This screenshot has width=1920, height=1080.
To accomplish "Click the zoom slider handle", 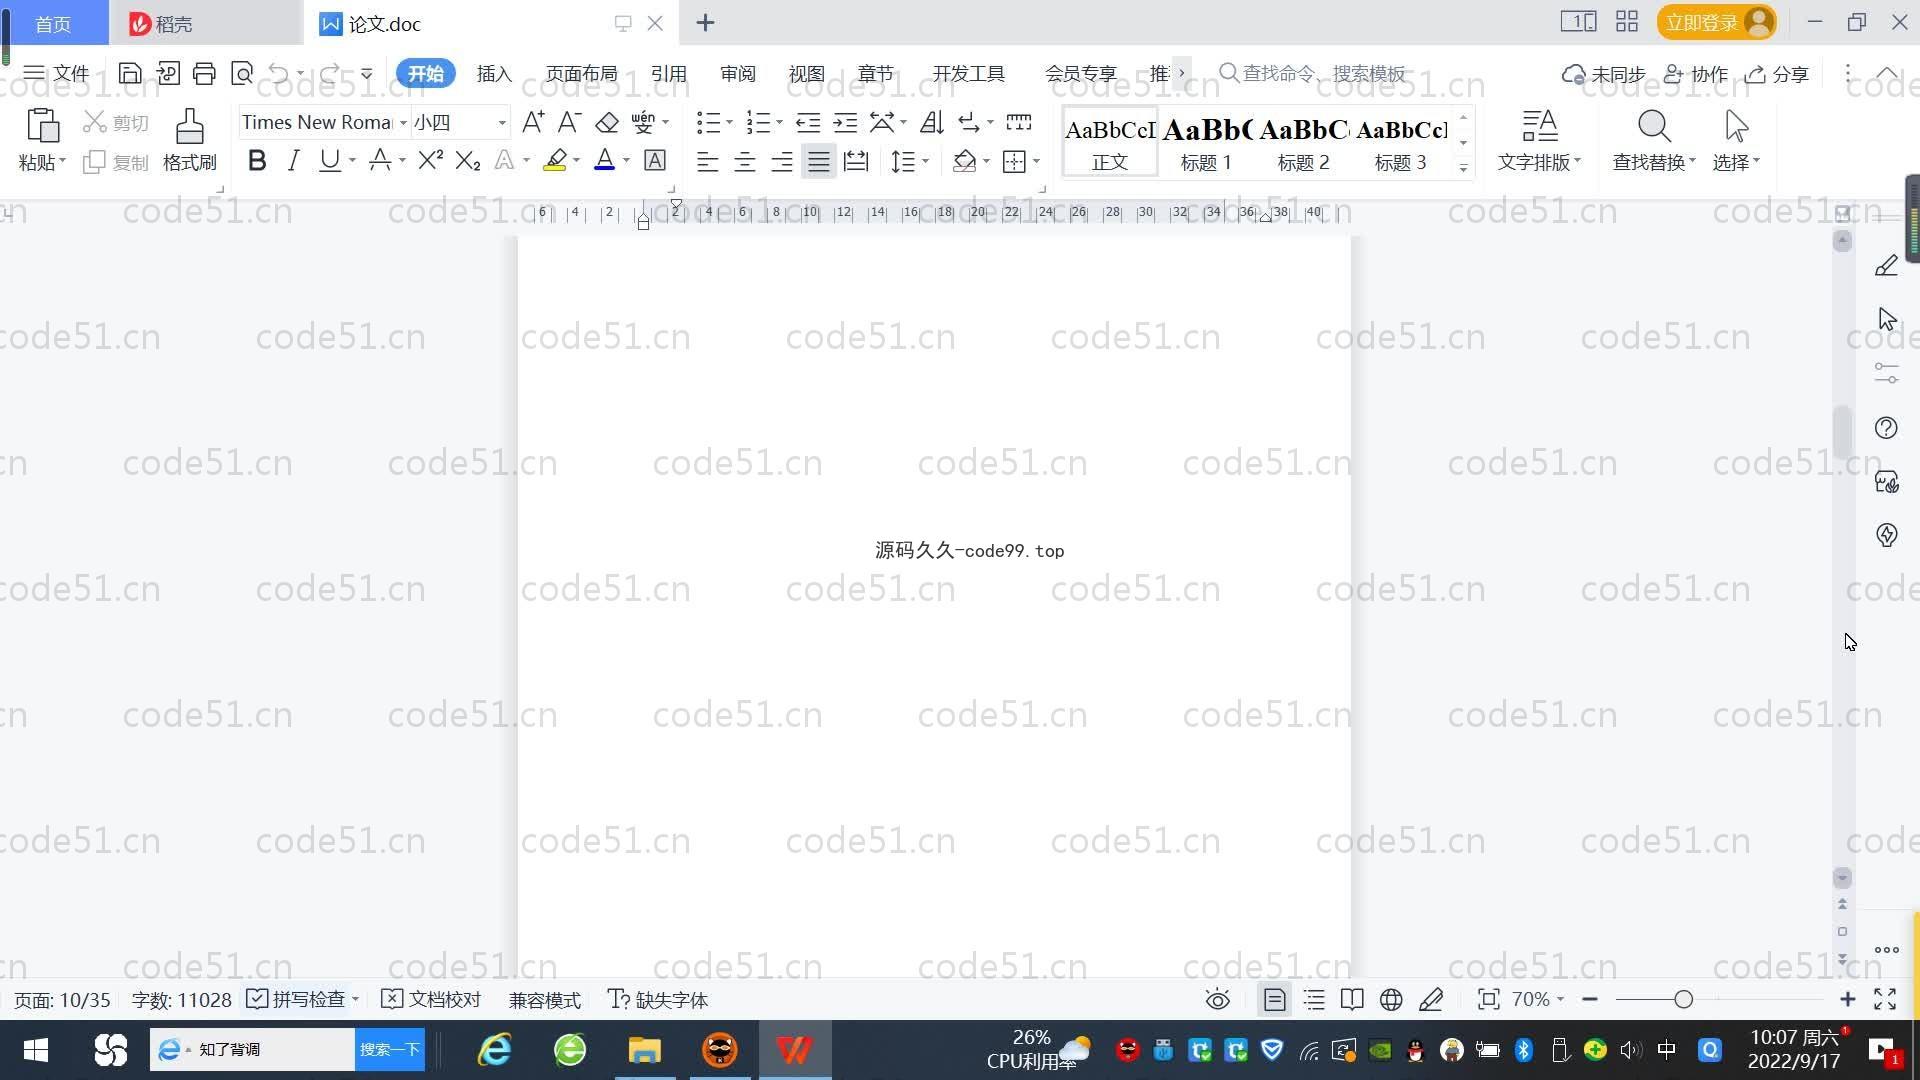I will 1683,999.
